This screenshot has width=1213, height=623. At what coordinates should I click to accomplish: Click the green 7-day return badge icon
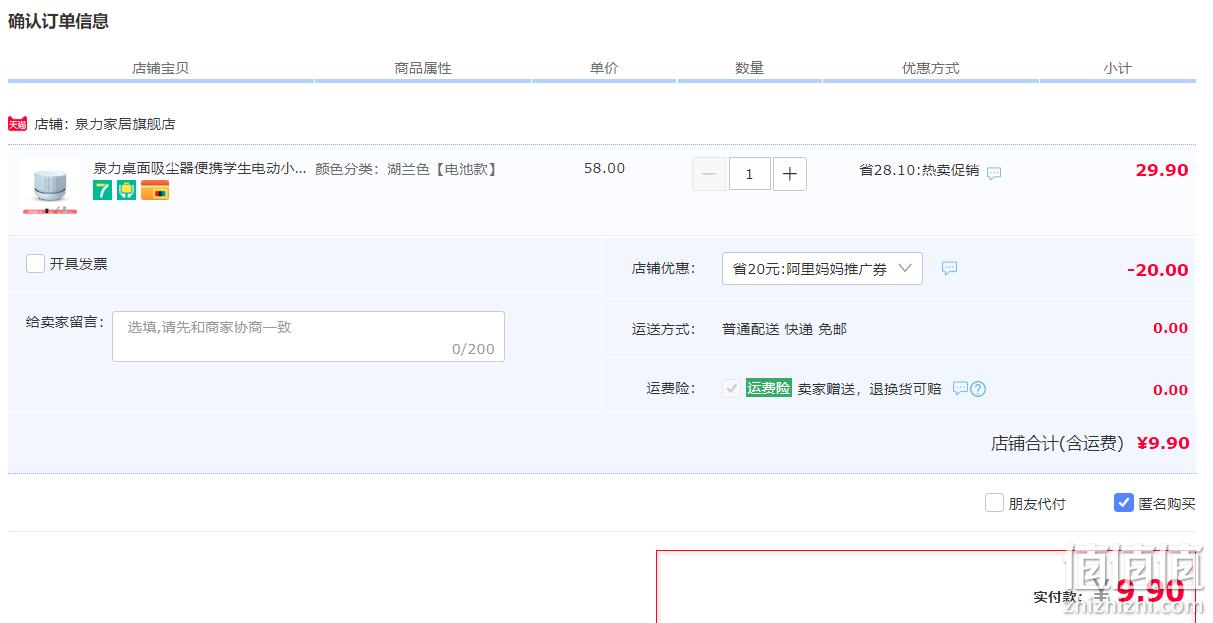click(x=103, y=190)
